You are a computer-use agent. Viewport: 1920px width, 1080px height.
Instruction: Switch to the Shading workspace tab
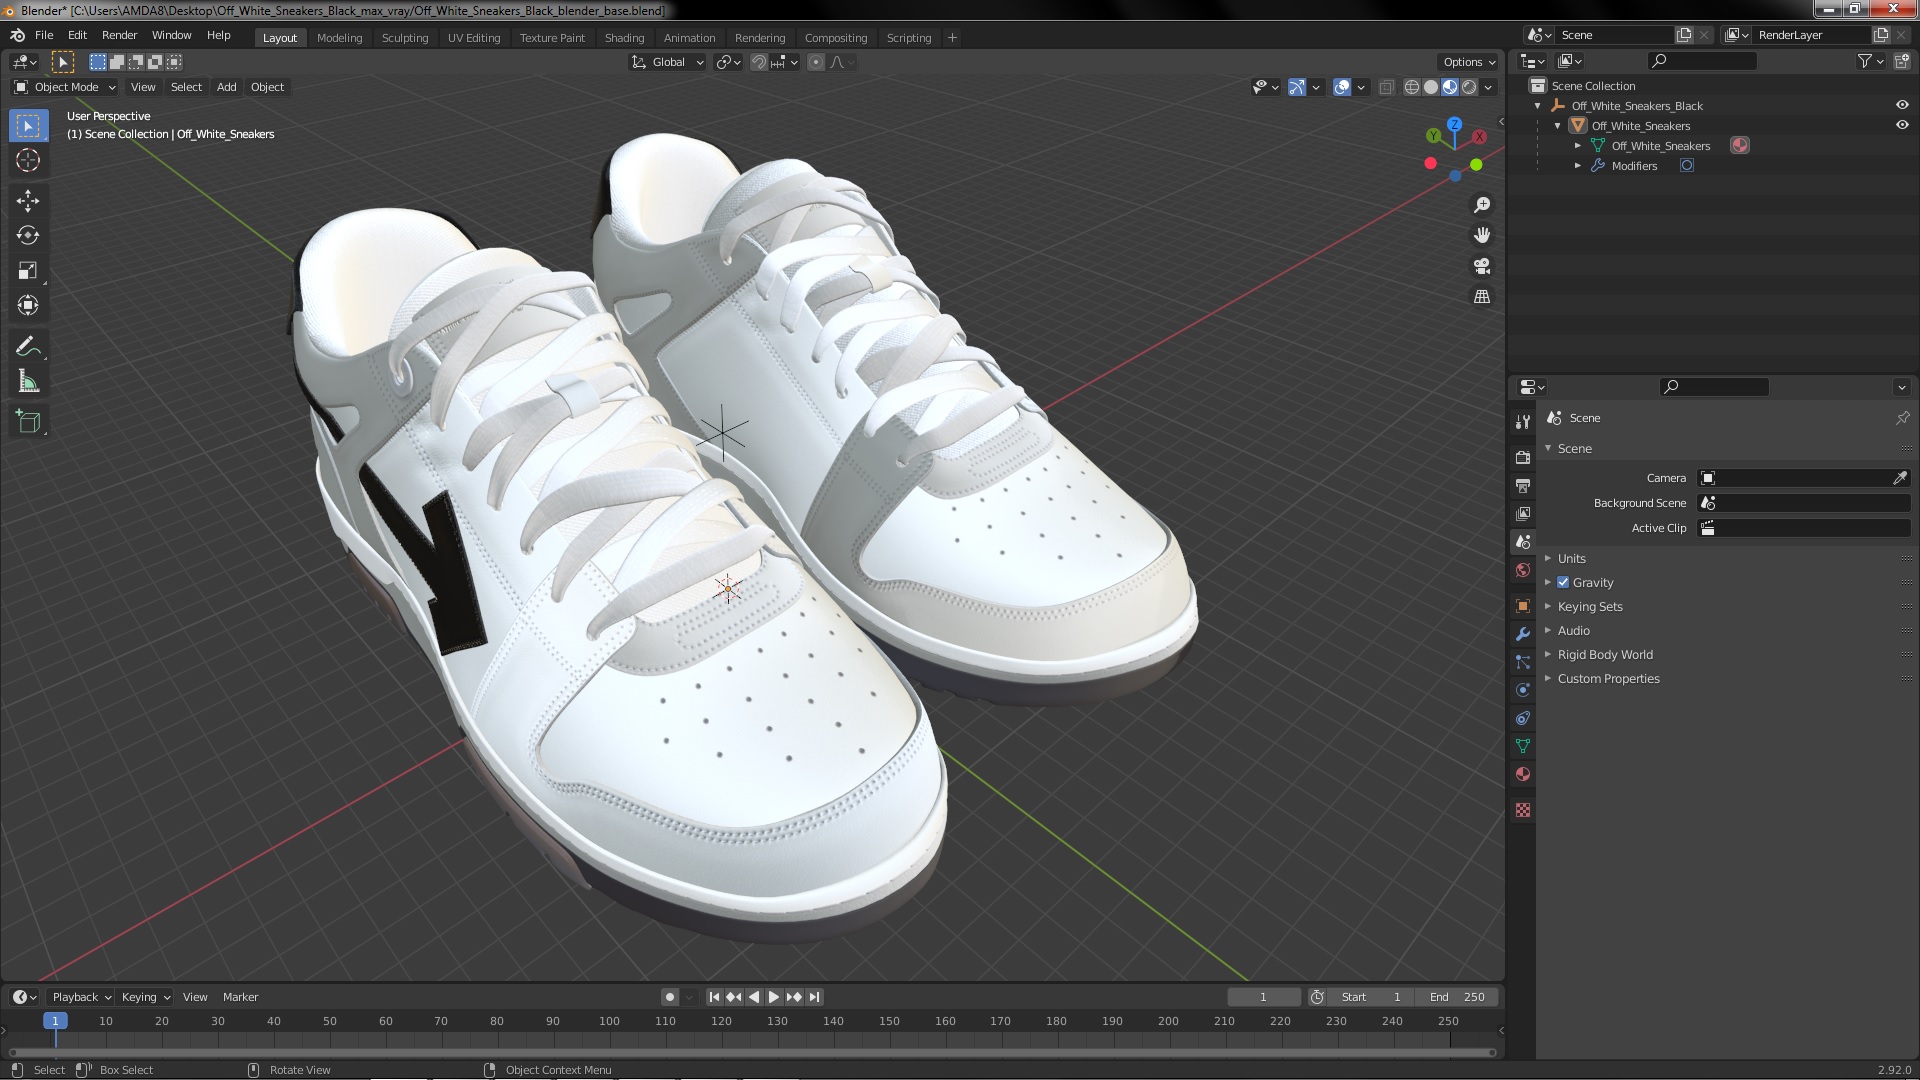point(624,38)
